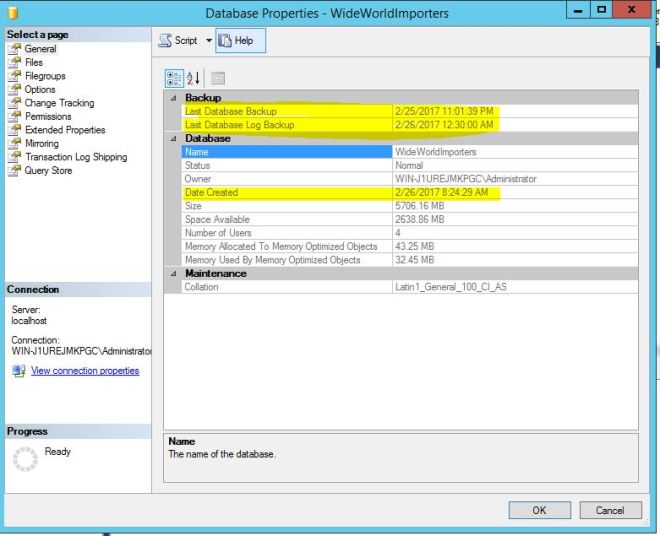This screenshot has width=660, height=536.
Task: Collapse the Database section
Action: (173, 138)
